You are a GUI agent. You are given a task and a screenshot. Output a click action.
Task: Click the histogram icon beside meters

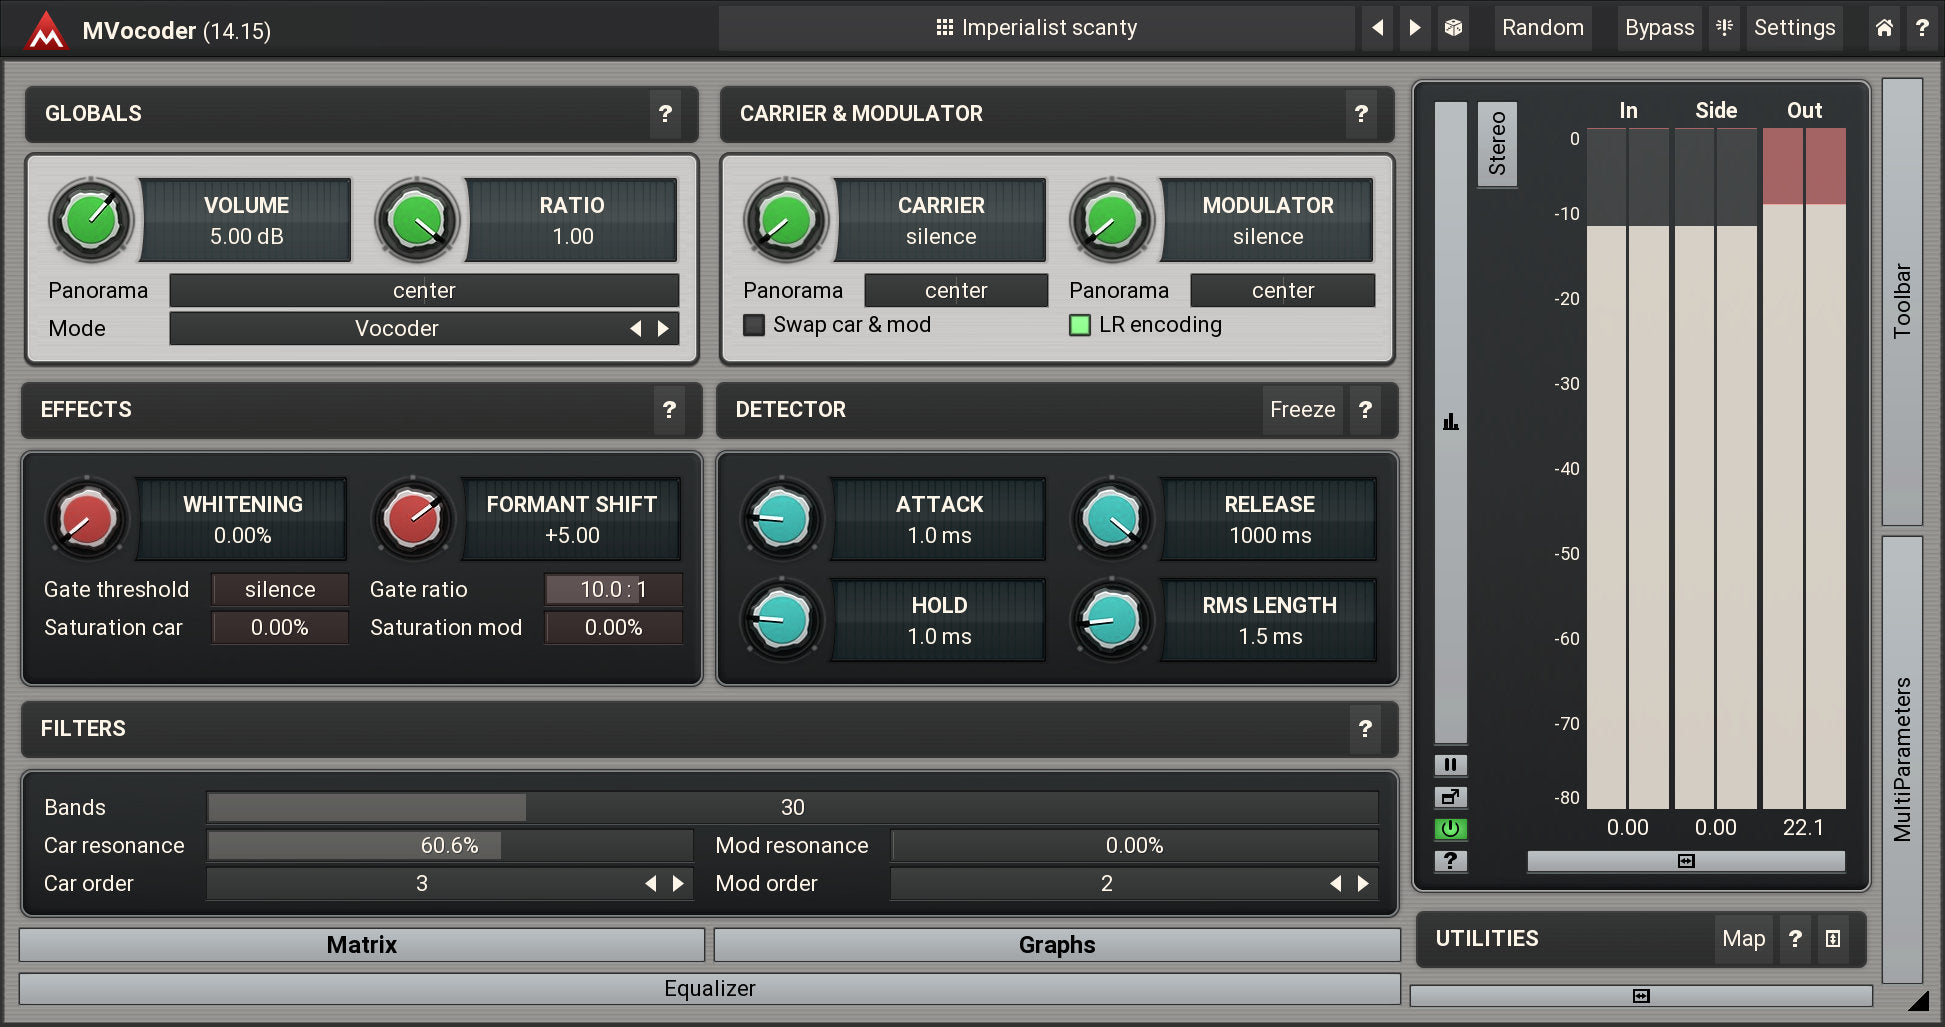tap(1450, 422)
